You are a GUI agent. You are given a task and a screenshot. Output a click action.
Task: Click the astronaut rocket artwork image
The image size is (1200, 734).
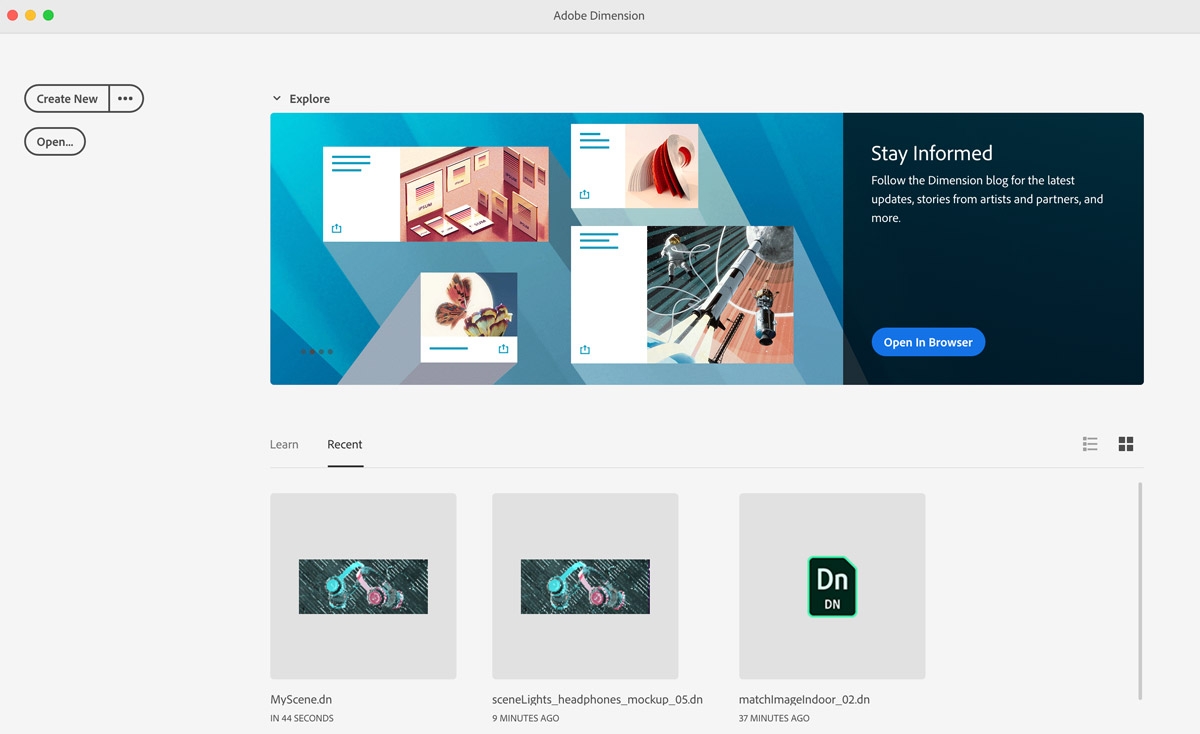point(720,294)
